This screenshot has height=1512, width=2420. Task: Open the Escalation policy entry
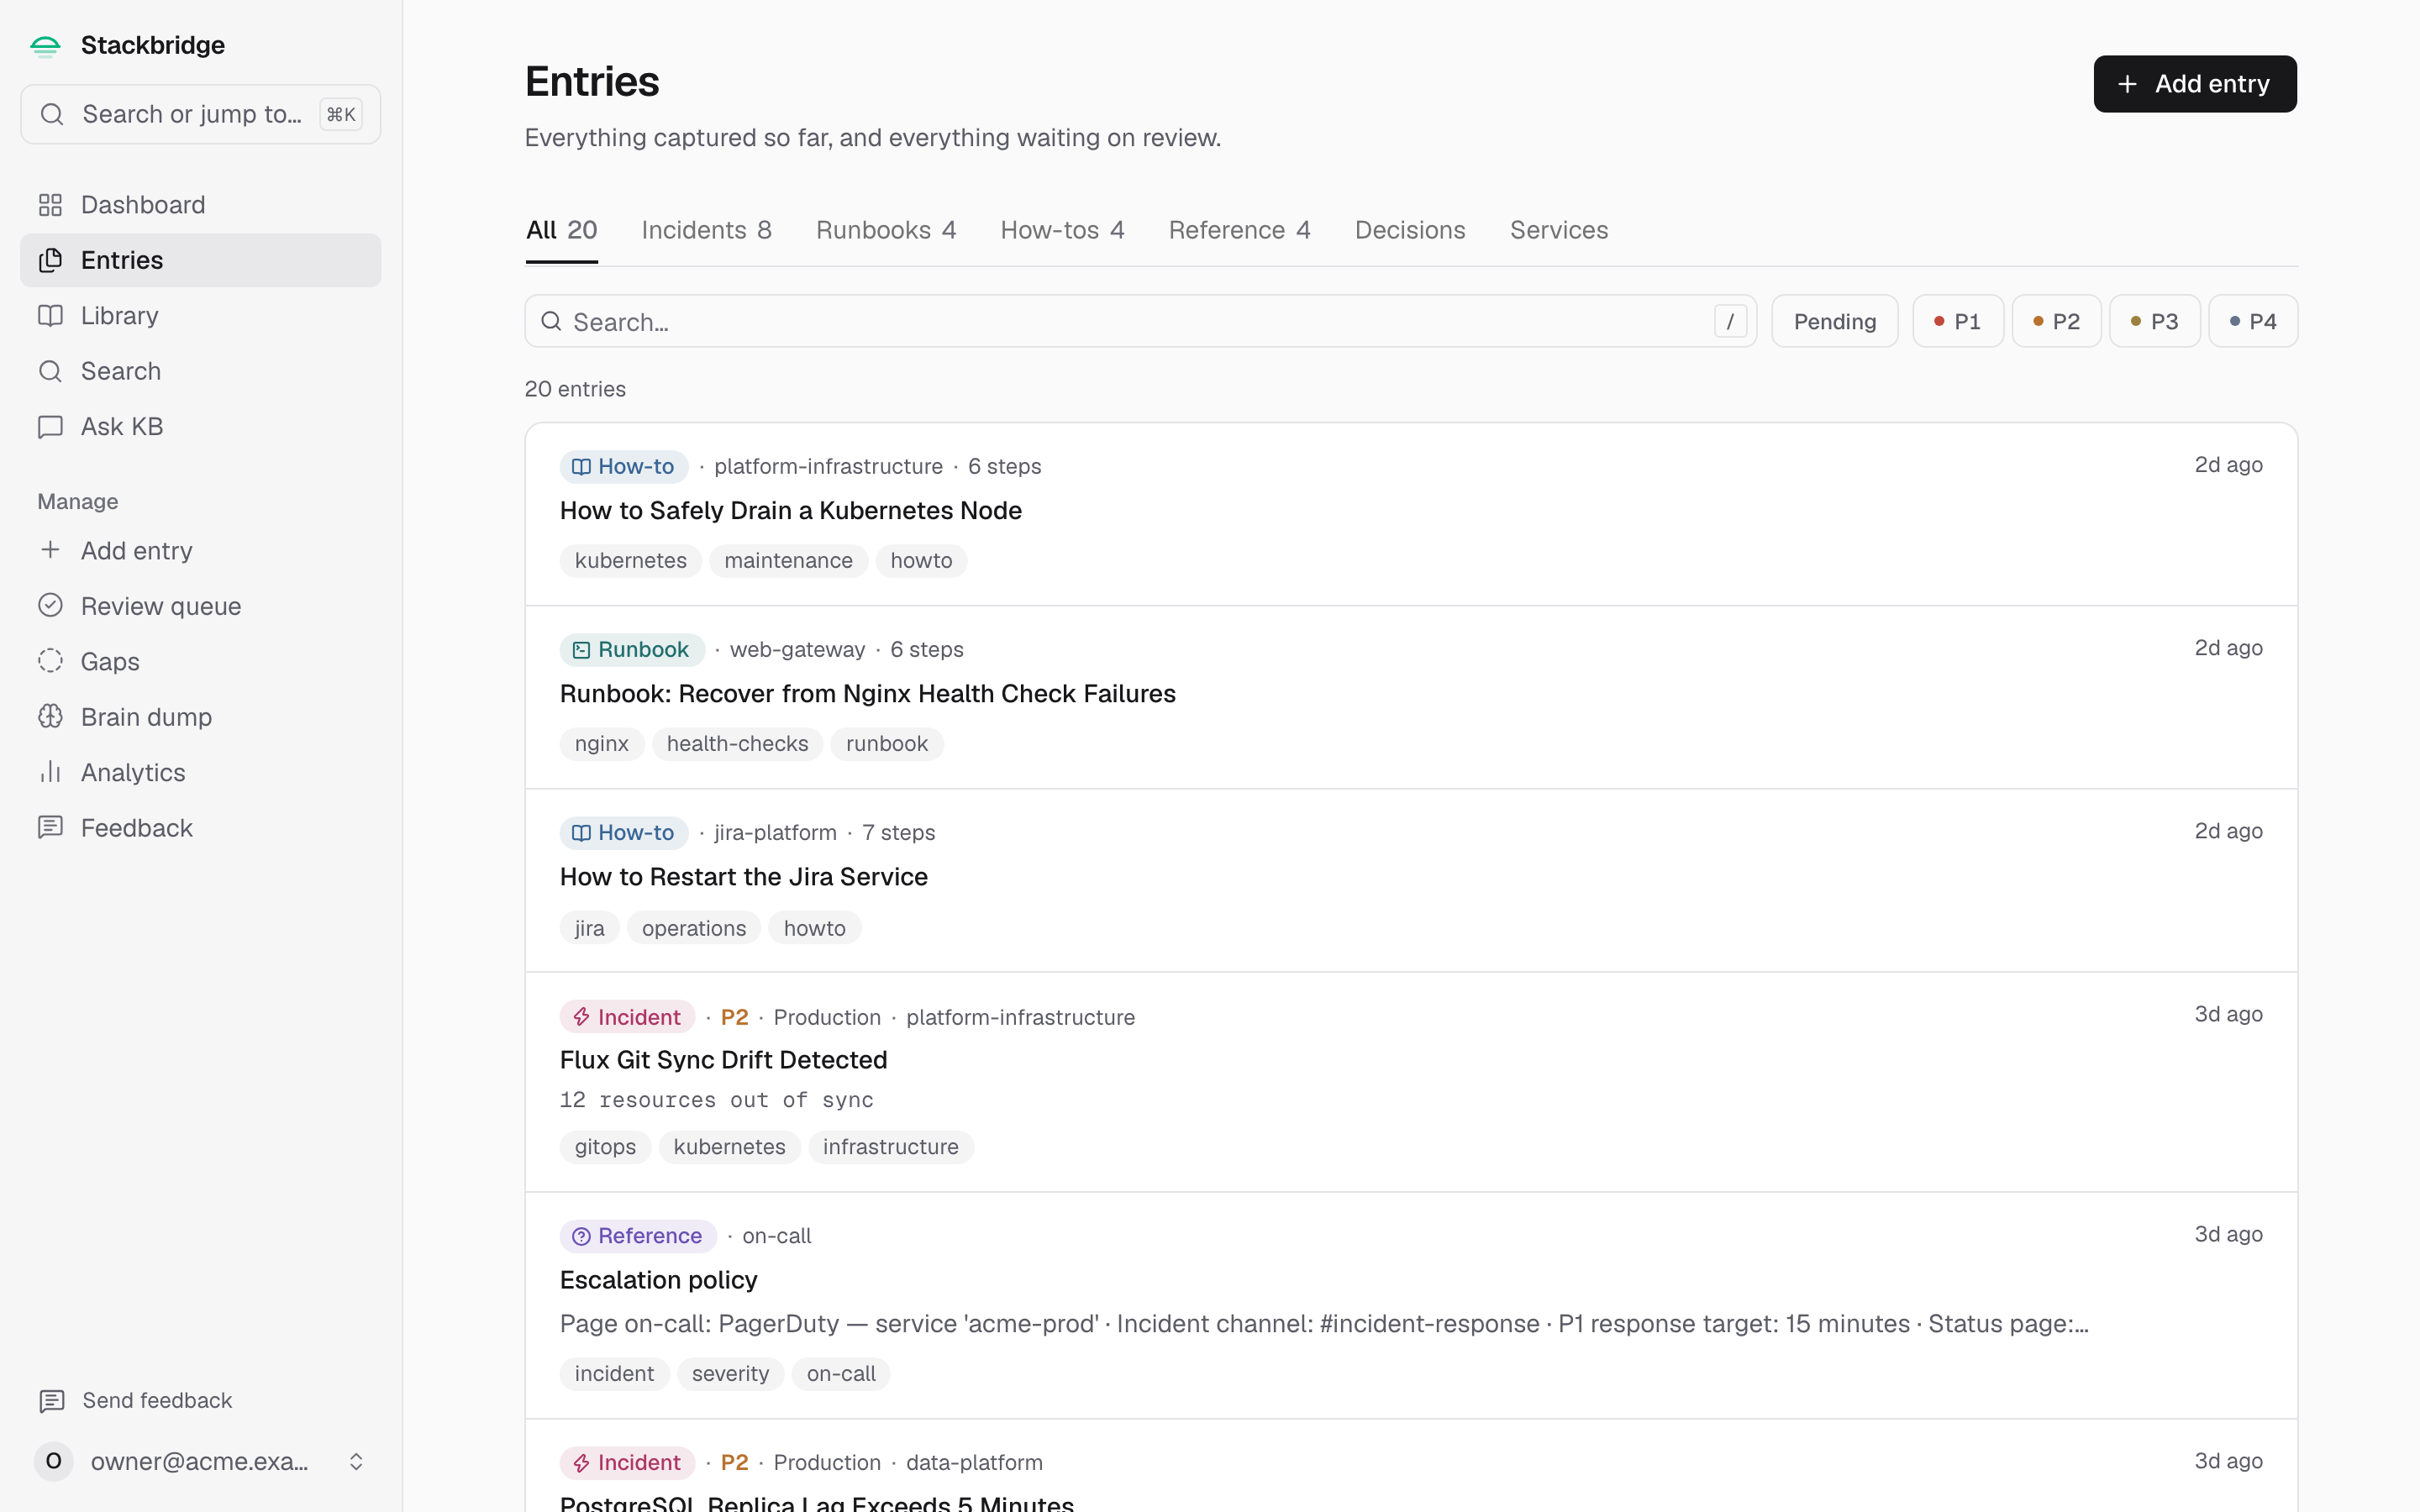[659, 1280]
